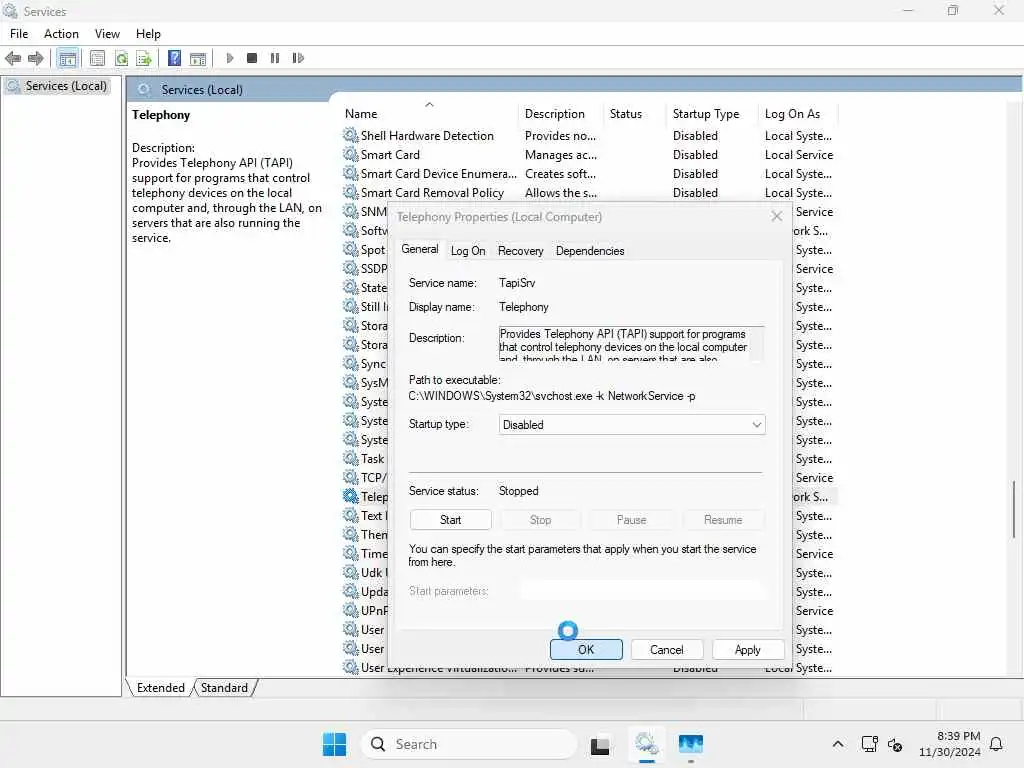Image resolution: width=1024 pixels, height=768 pixels.
Task: Expand the Startup type dropdown
Action: [756, 424]
